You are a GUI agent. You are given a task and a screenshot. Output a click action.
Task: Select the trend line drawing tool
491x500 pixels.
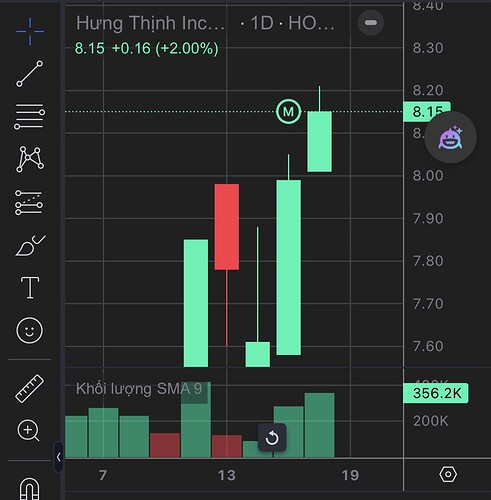(30, 74)
